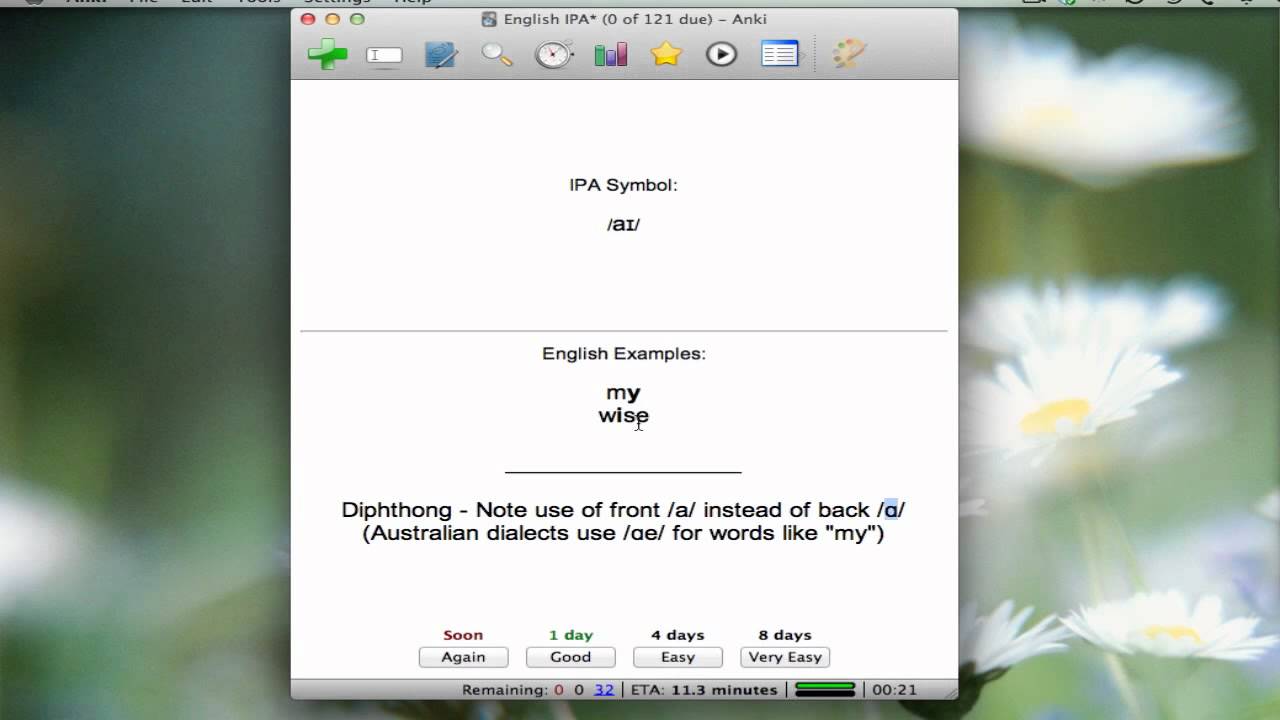Image resolution: width=1280 pixels, height=720 pixels.
Task: Mark card with the yellow star icon
Action: point(666,54)
